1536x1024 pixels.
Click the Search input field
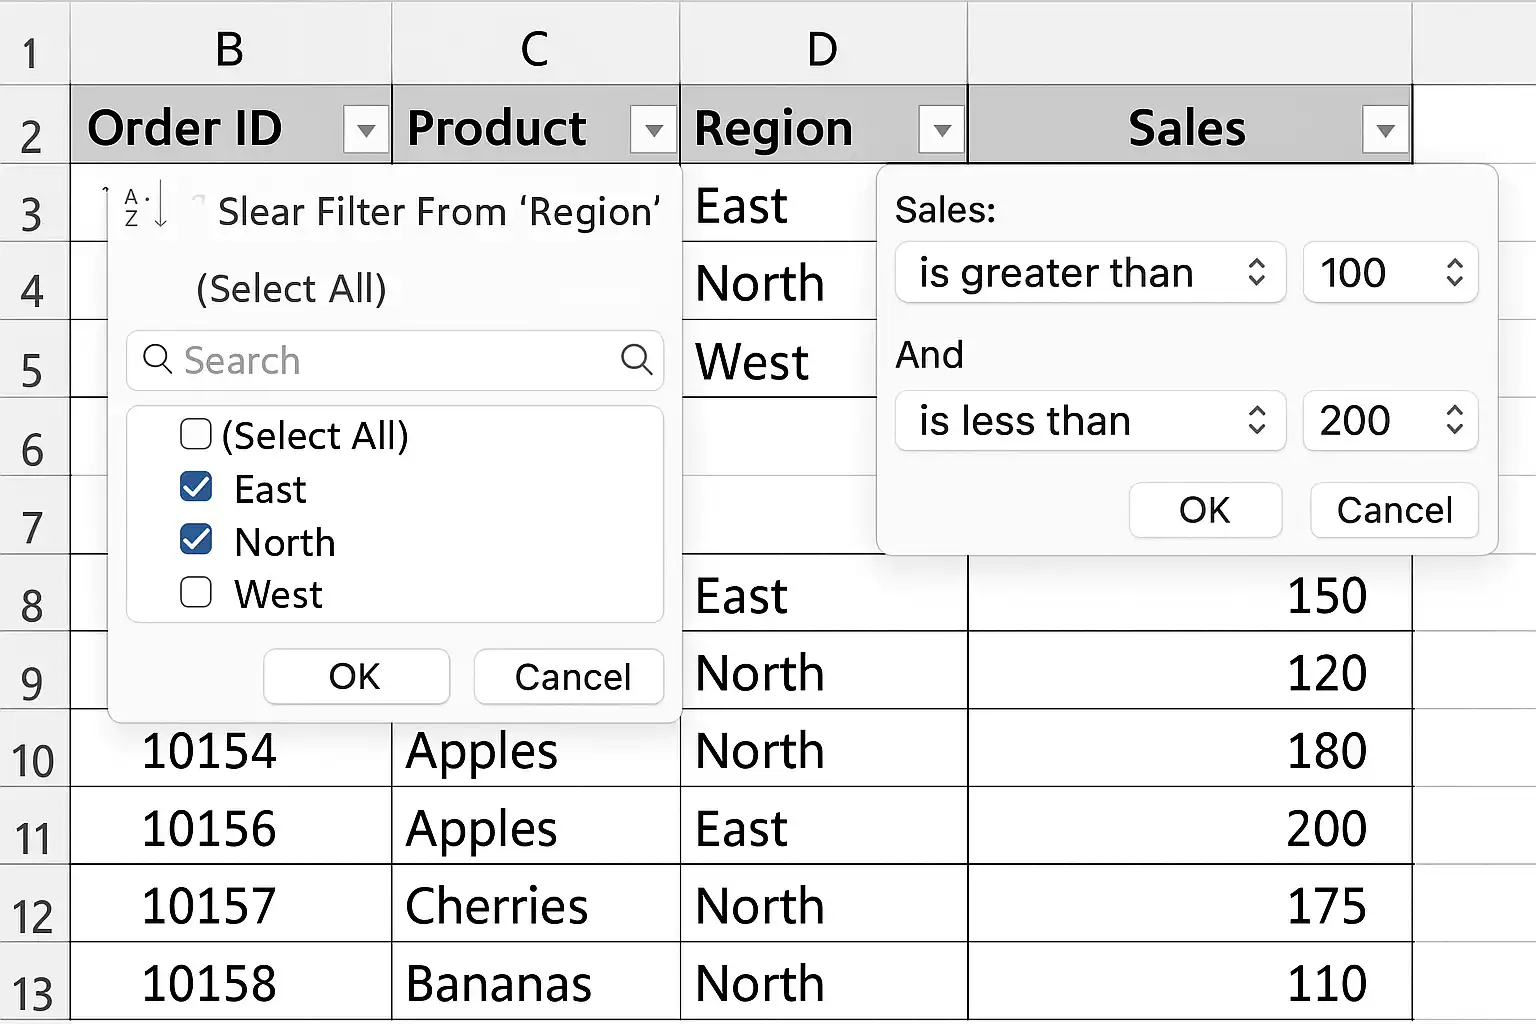395,360
